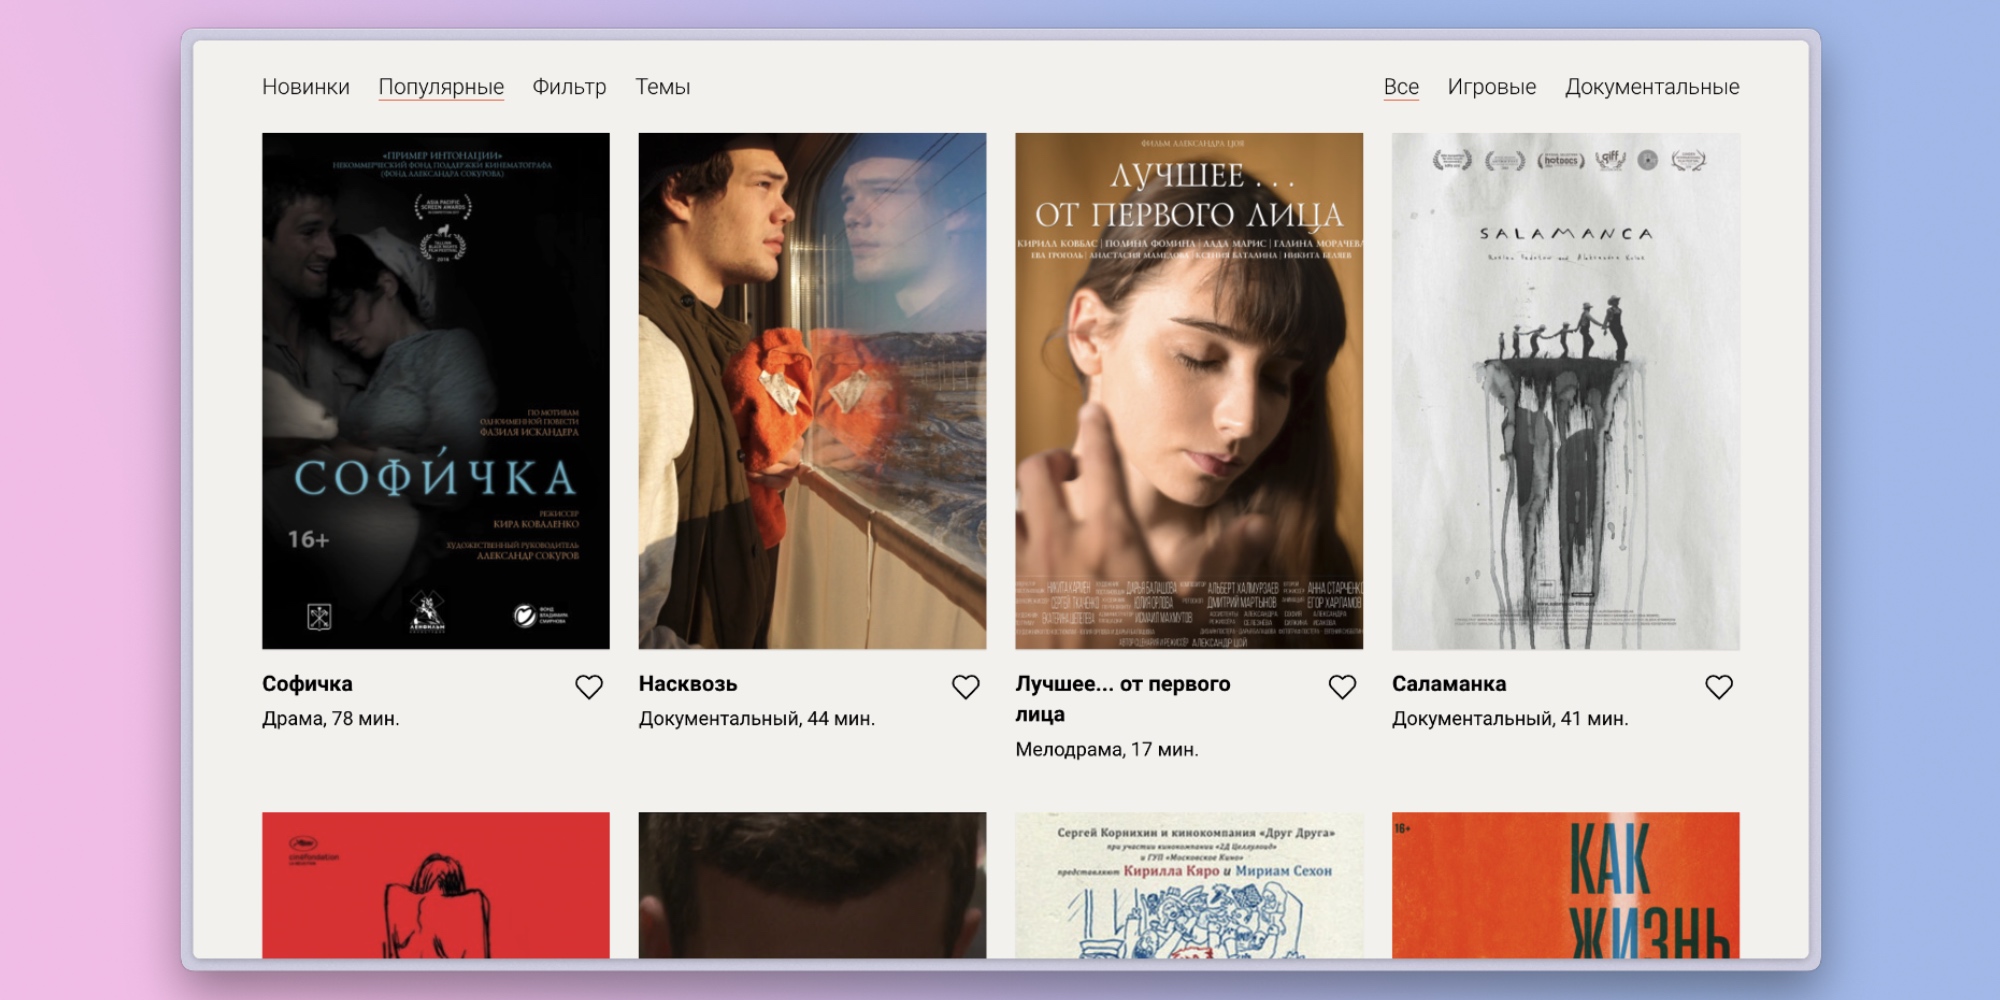Viewport: 2000px width, 1000px height.
Task: Filter by Документальные films
Action: point(1652,87)
